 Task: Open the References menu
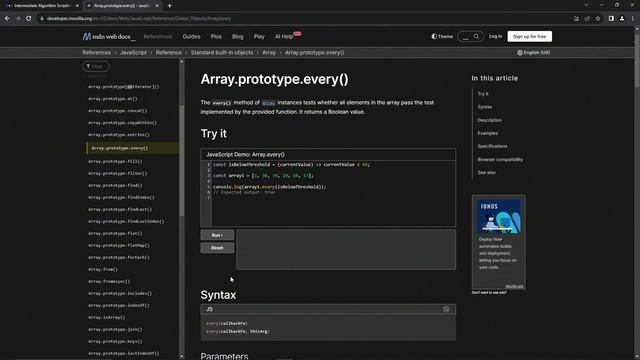point(158,36)
